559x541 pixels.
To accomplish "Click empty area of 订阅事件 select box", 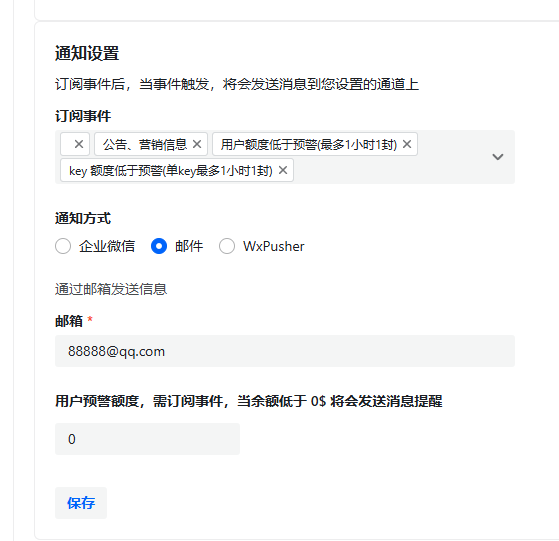I will pos(392,170).
